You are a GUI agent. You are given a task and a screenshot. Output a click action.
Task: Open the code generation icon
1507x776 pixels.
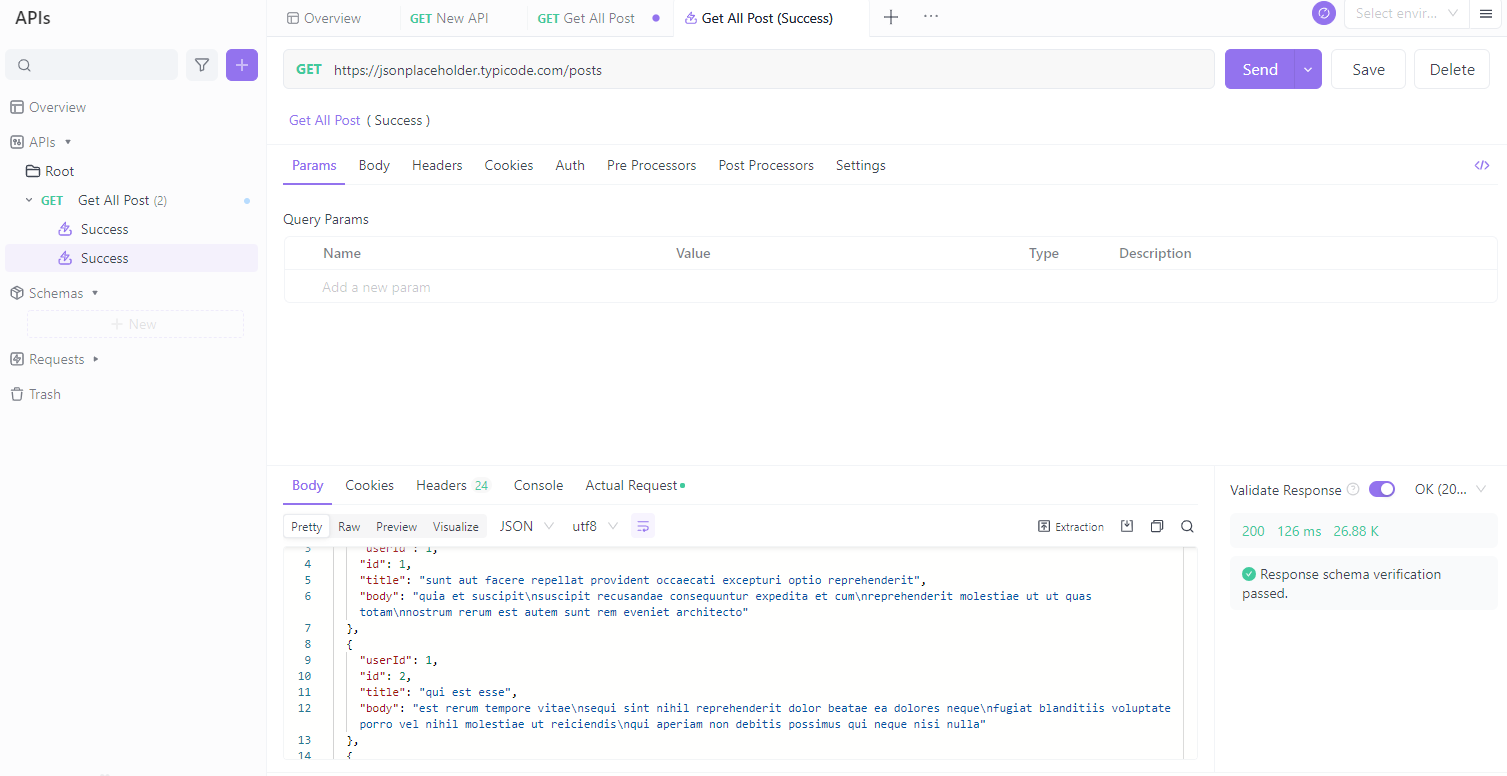point(1482,165)
